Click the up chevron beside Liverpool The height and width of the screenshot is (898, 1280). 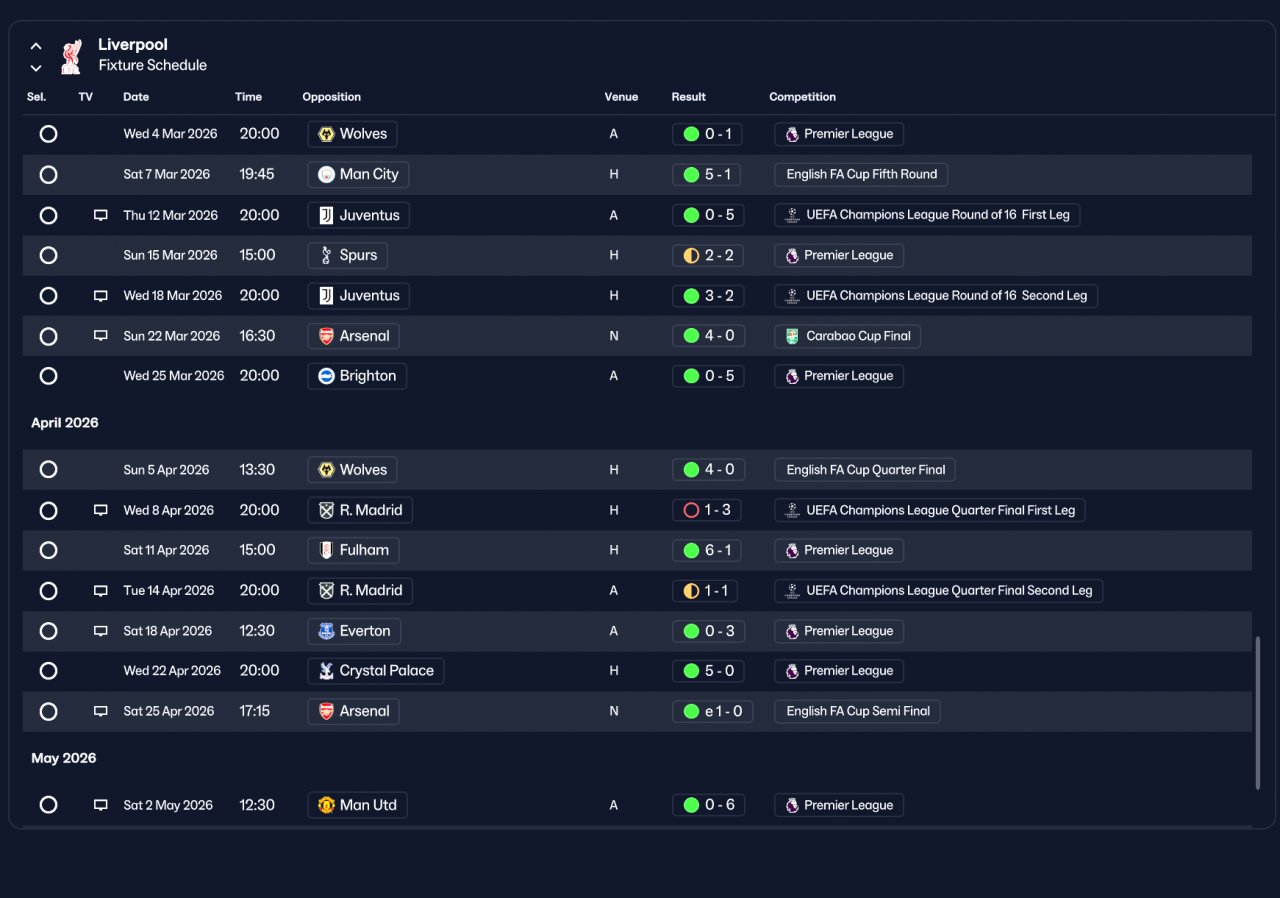36,46
